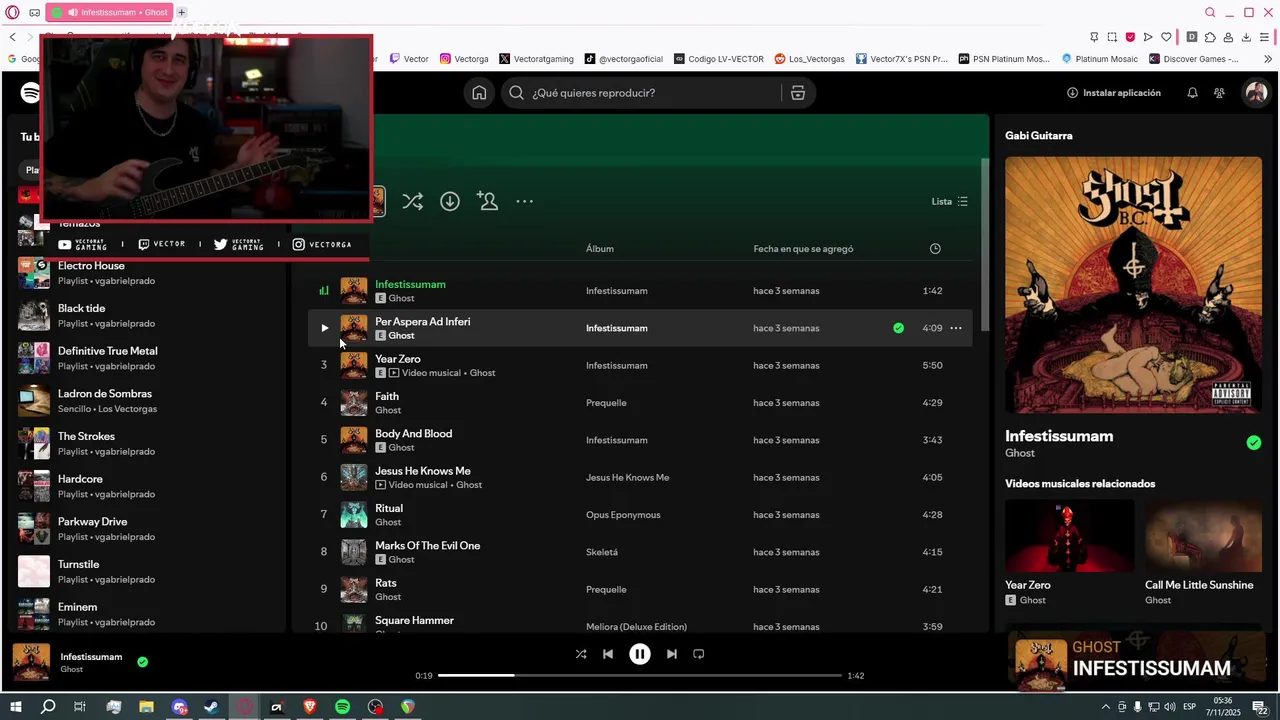The width and height of the screenshot is (1280, 720).
Task: Play Per Aspera Ad Inferi track
Action: click(324, 328)
